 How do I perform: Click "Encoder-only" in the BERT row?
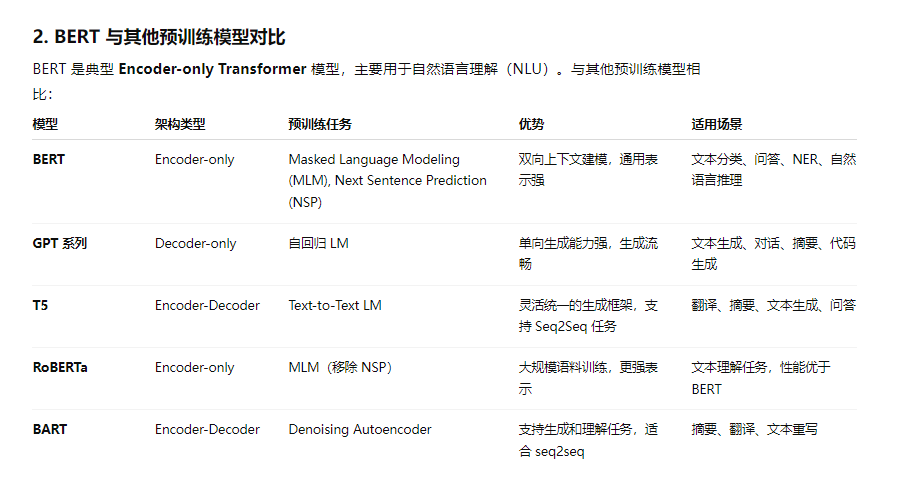point(194,159)
